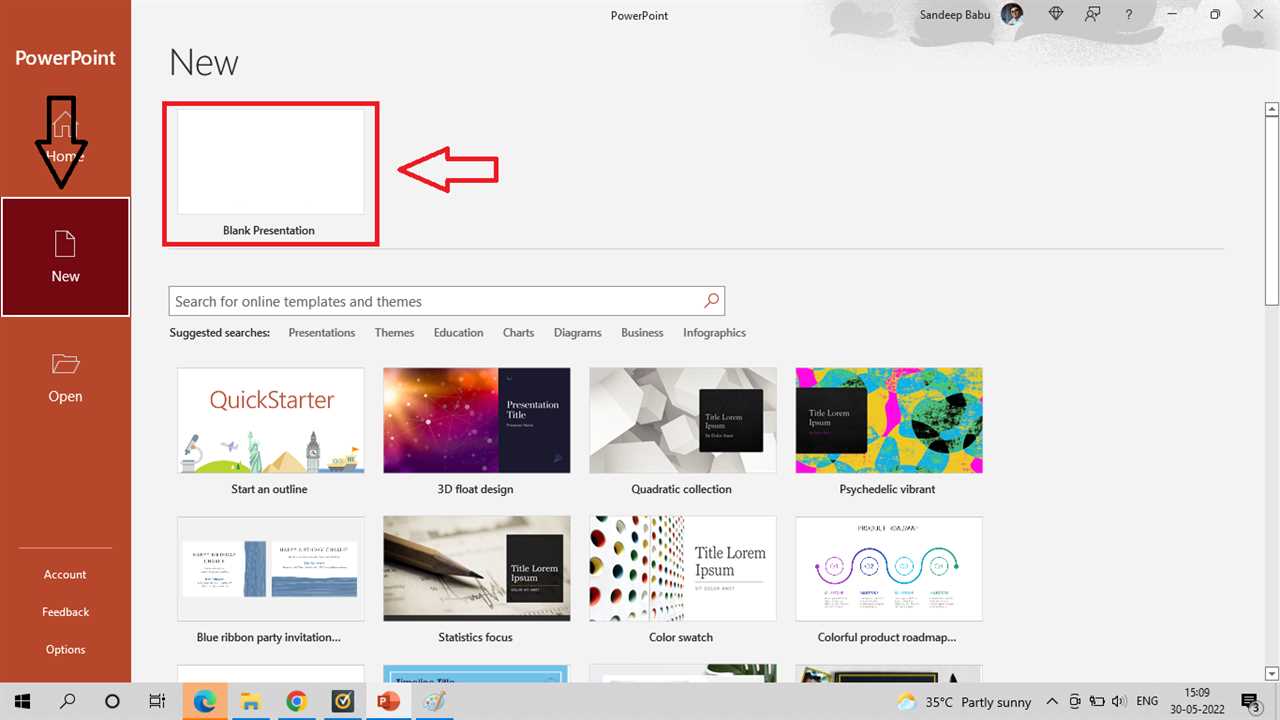The image size is (1280, 720).
Task: Click the Blank Presentation thumbnail
Action: pyautogui.click(x=269, y=162)
